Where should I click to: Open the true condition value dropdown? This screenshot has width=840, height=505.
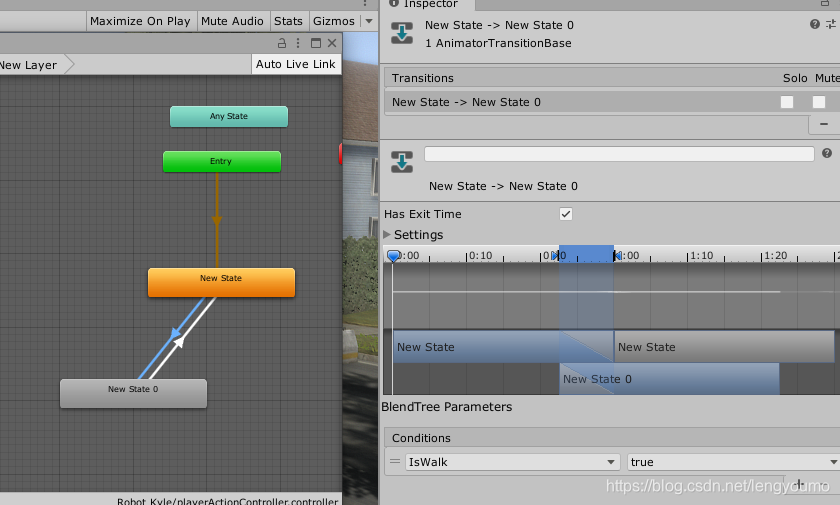pyautogui.click(x=734, y=462)
